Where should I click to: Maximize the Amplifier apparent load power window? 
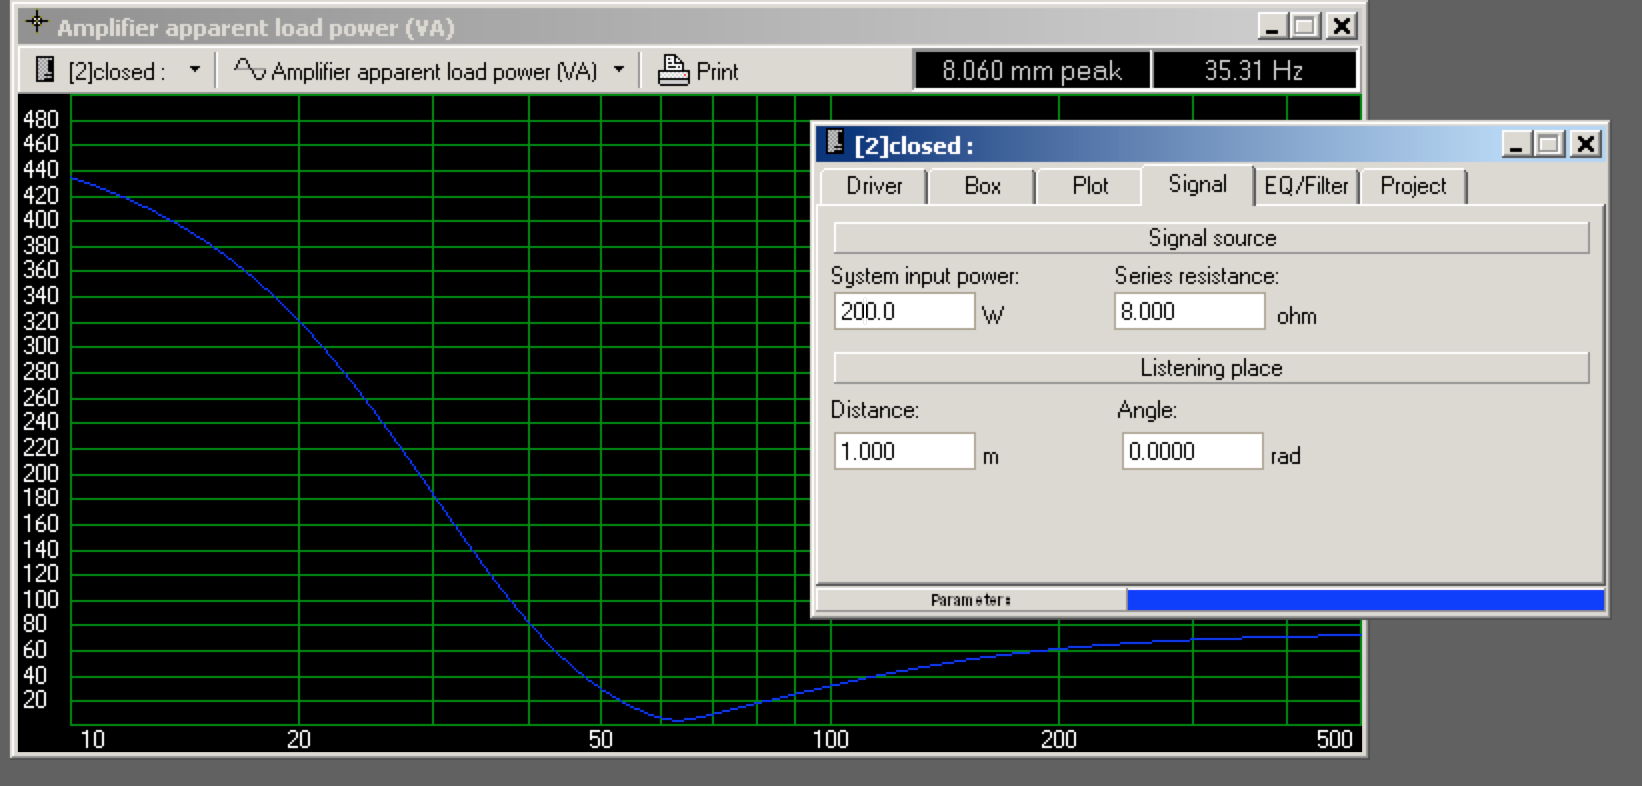[1304, 26]
